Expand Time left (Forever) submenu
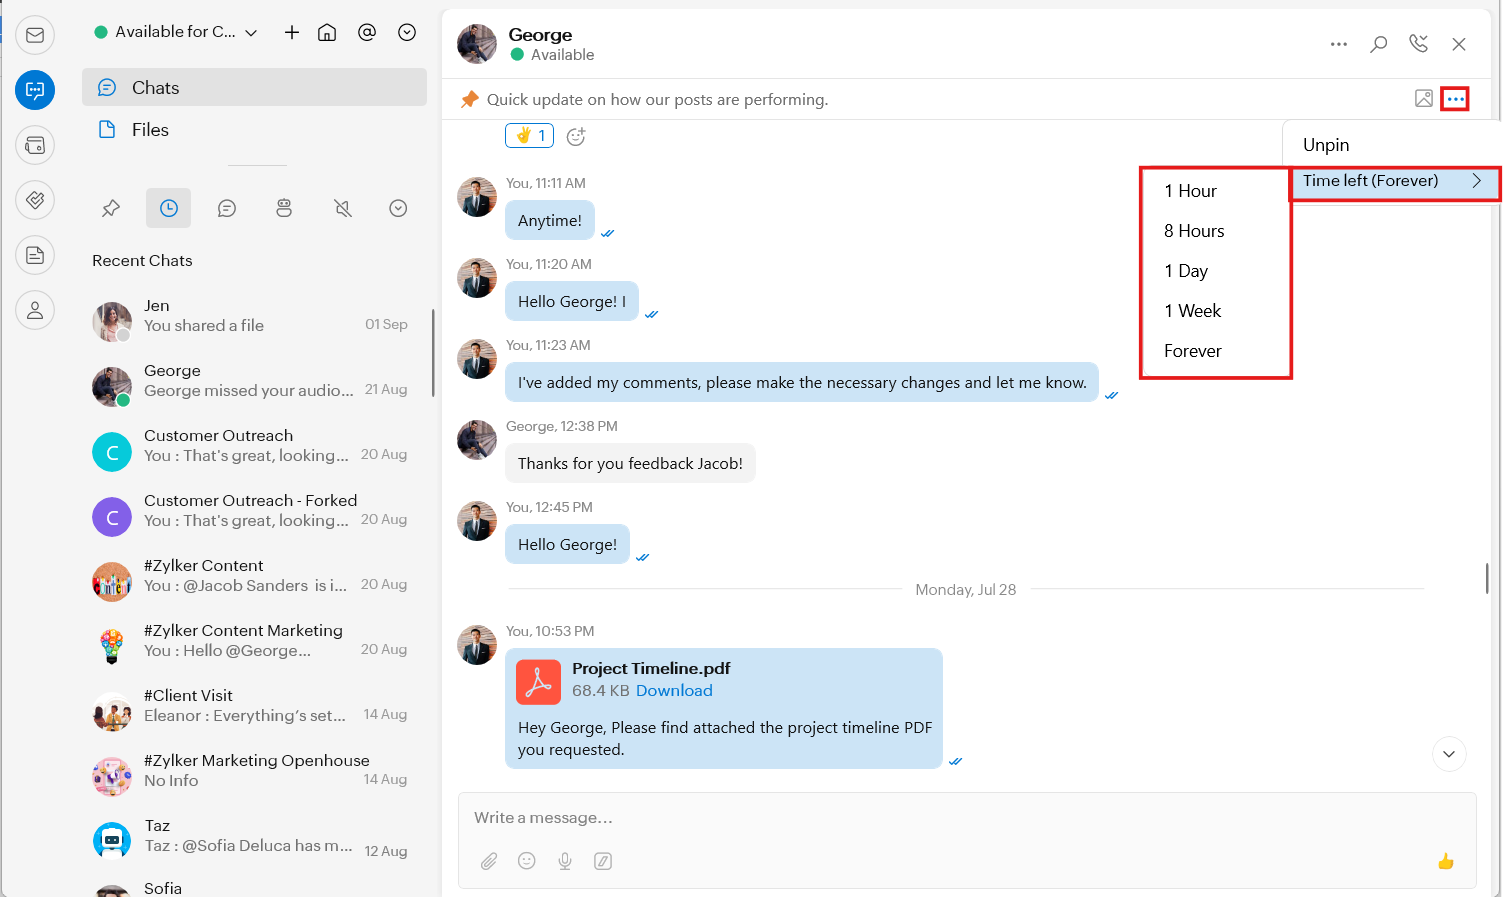The height and width of the screenshot is (897, 1503). (x=1394, y=181)
